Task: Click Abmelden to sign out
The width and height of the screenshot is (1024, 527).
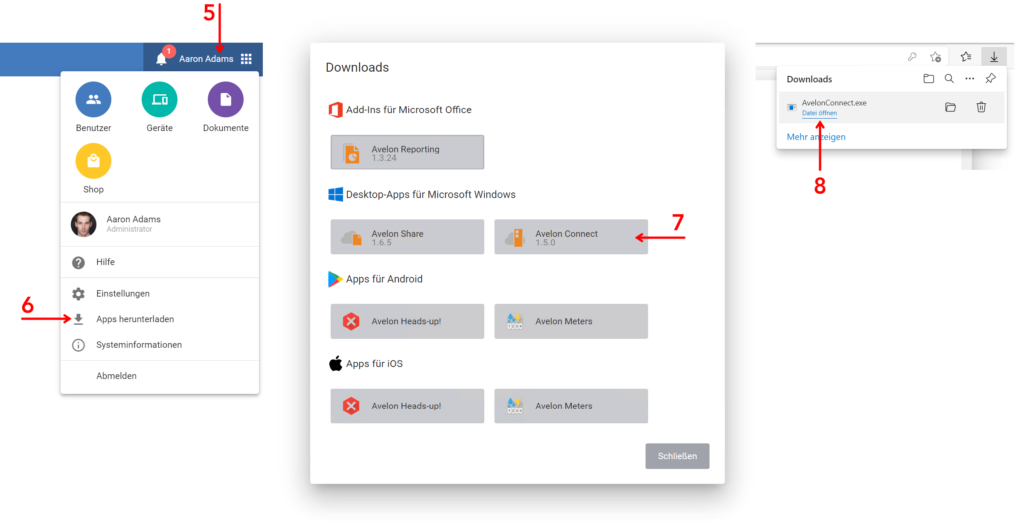Action: click(x=159, y=376)
